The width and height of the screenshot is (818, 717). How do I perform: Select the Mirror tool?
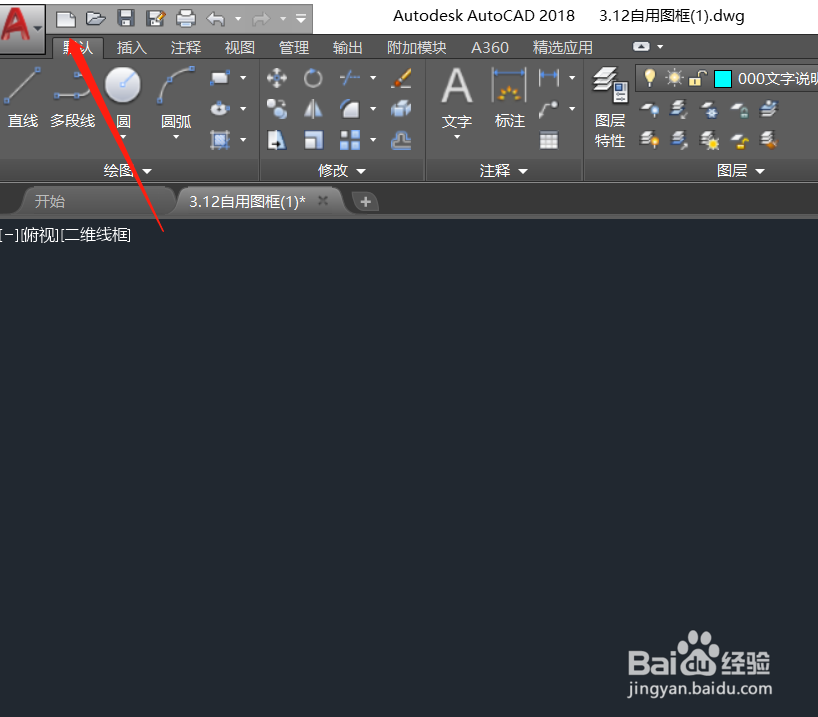(313, 109)
